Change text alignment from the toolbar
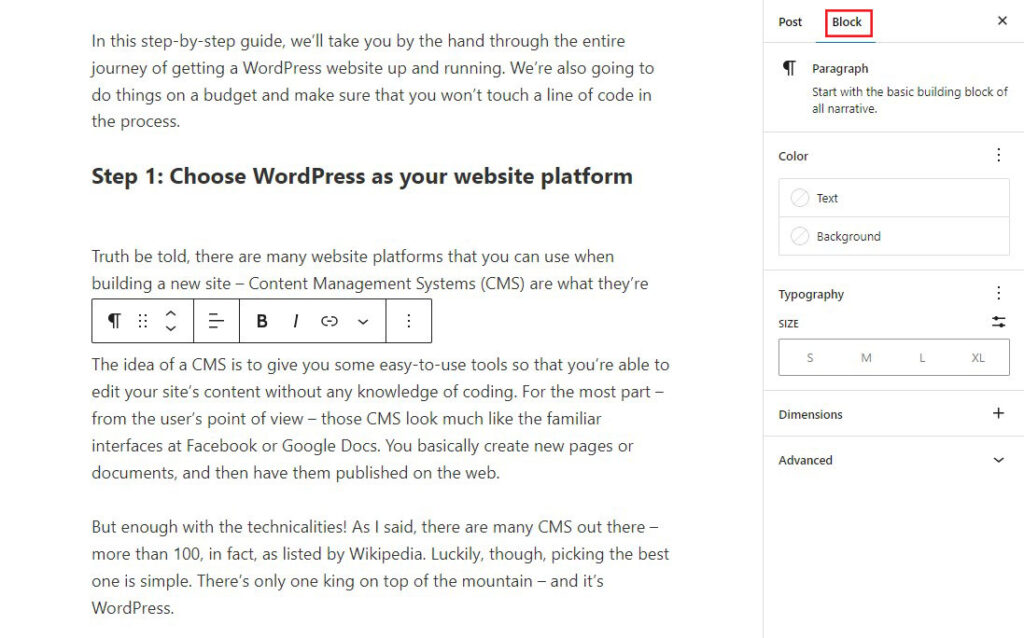 [216, 321]
